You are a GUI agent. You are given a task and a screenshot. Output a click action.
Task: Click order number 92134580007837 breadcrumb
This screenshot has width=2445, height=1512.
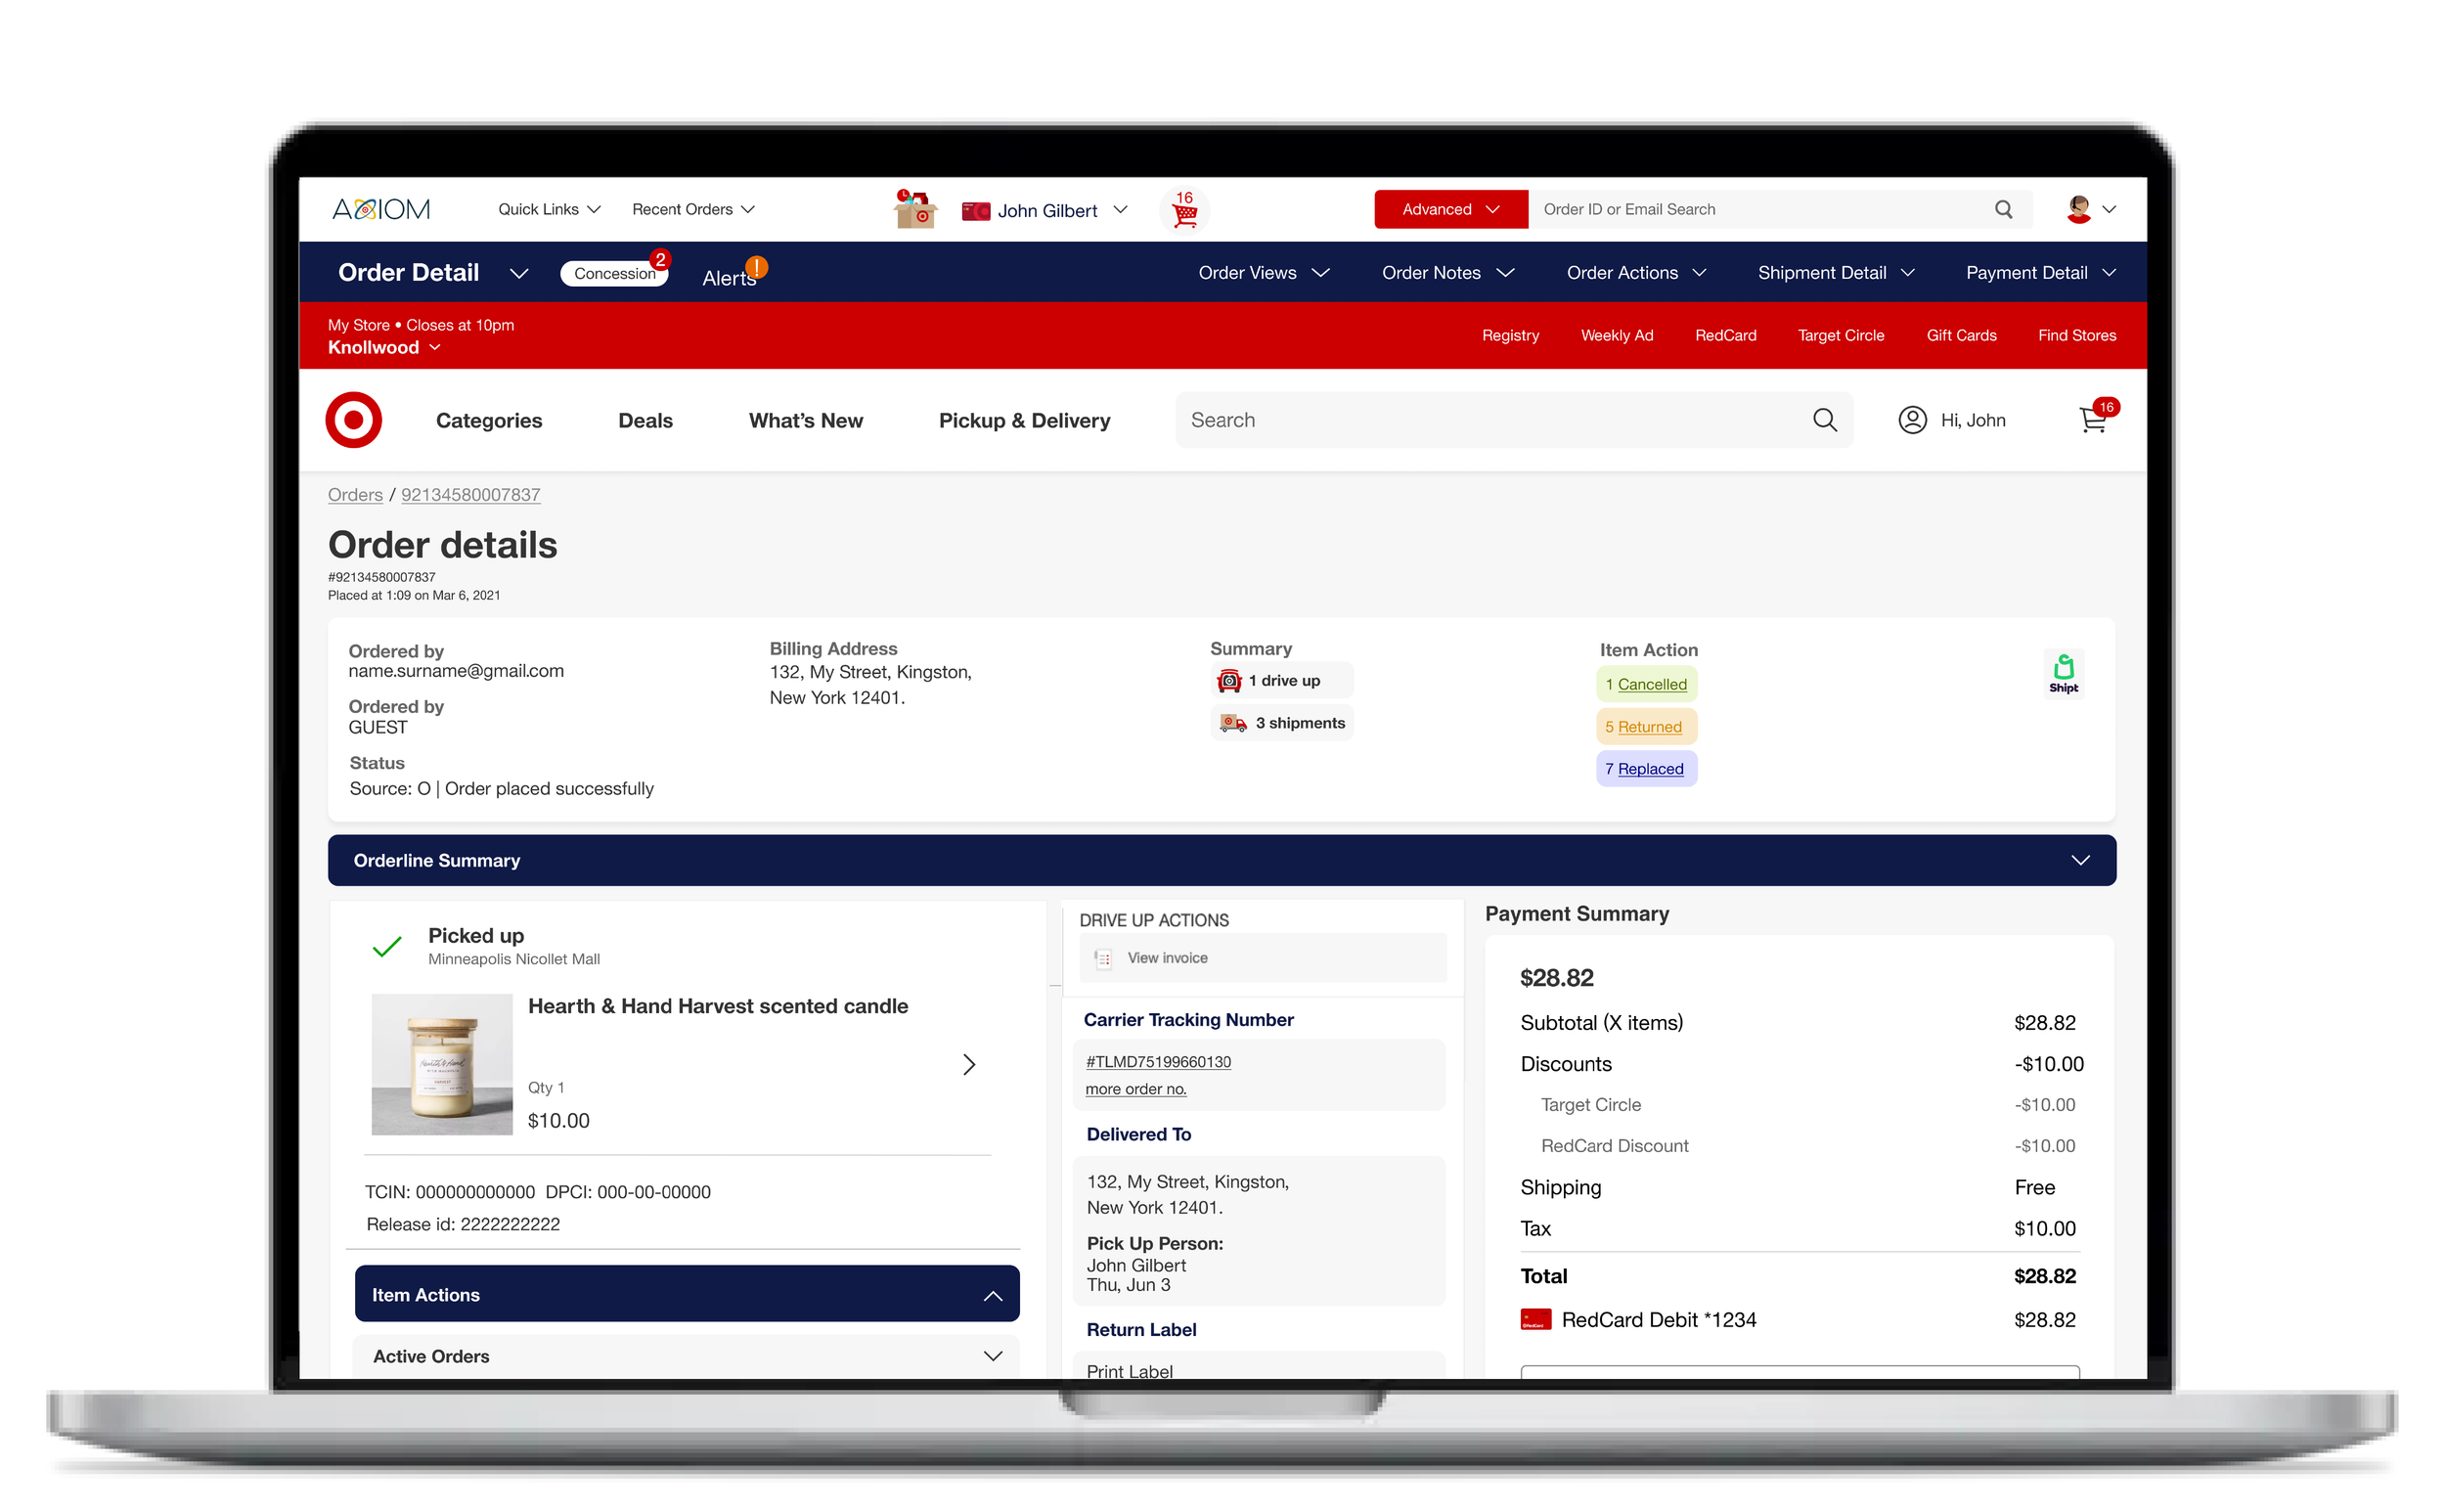pyautogui.click(x=471, y=495)
